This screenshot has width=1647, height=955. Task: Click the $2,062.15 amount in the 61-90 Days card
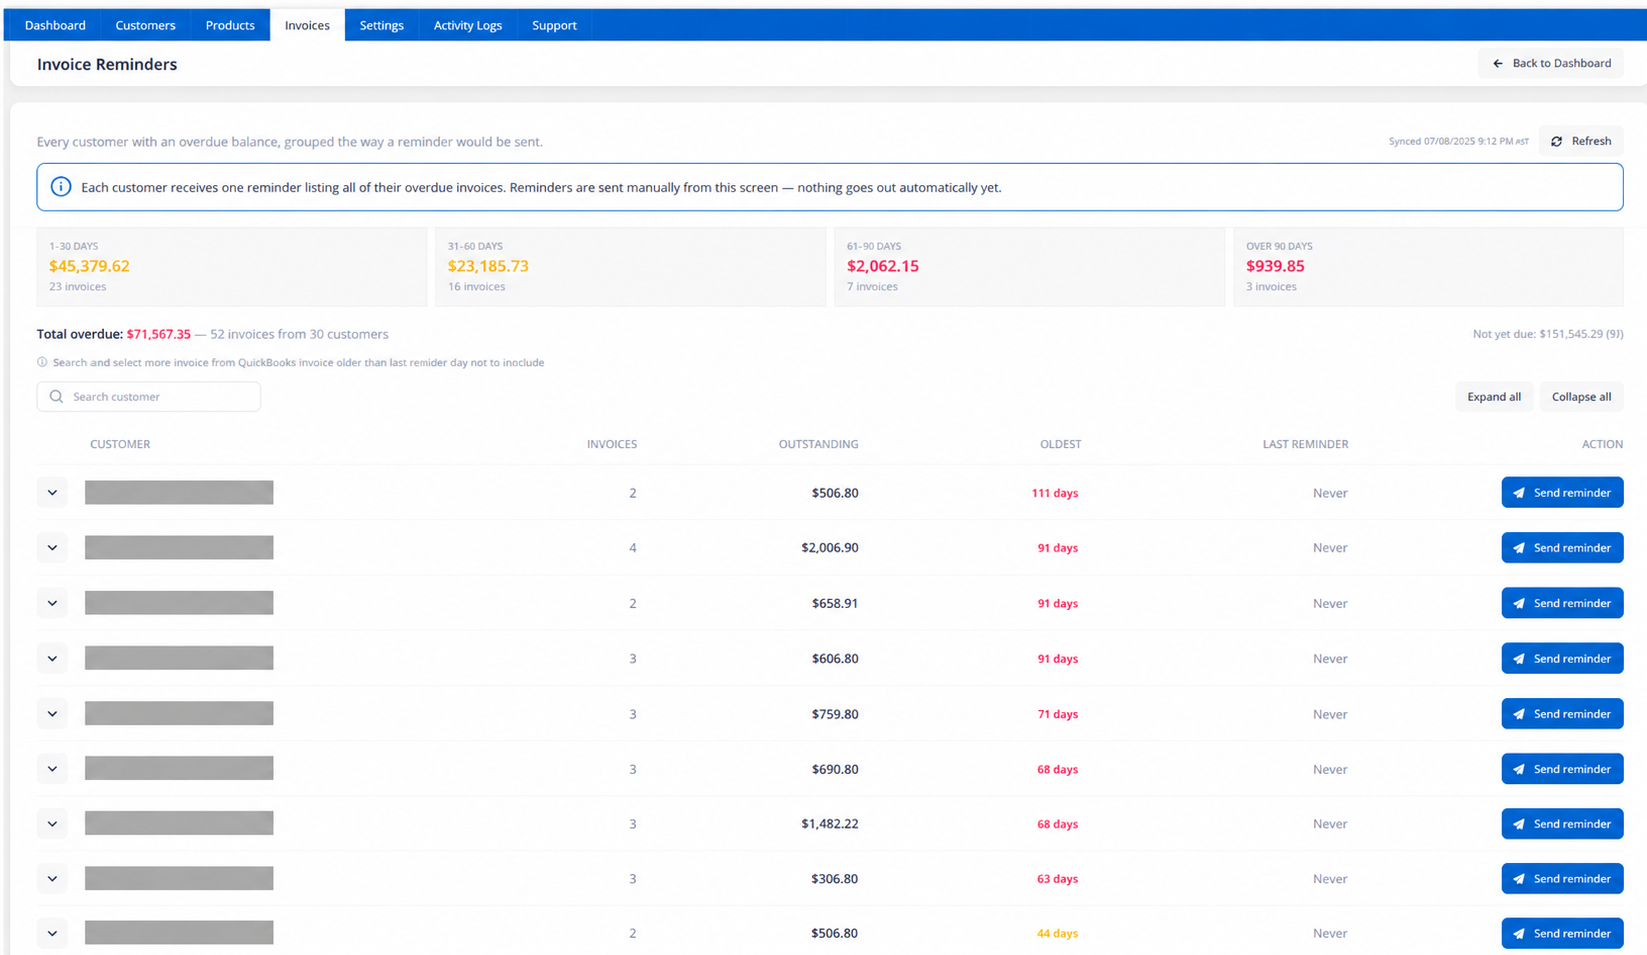coord(883,266)
